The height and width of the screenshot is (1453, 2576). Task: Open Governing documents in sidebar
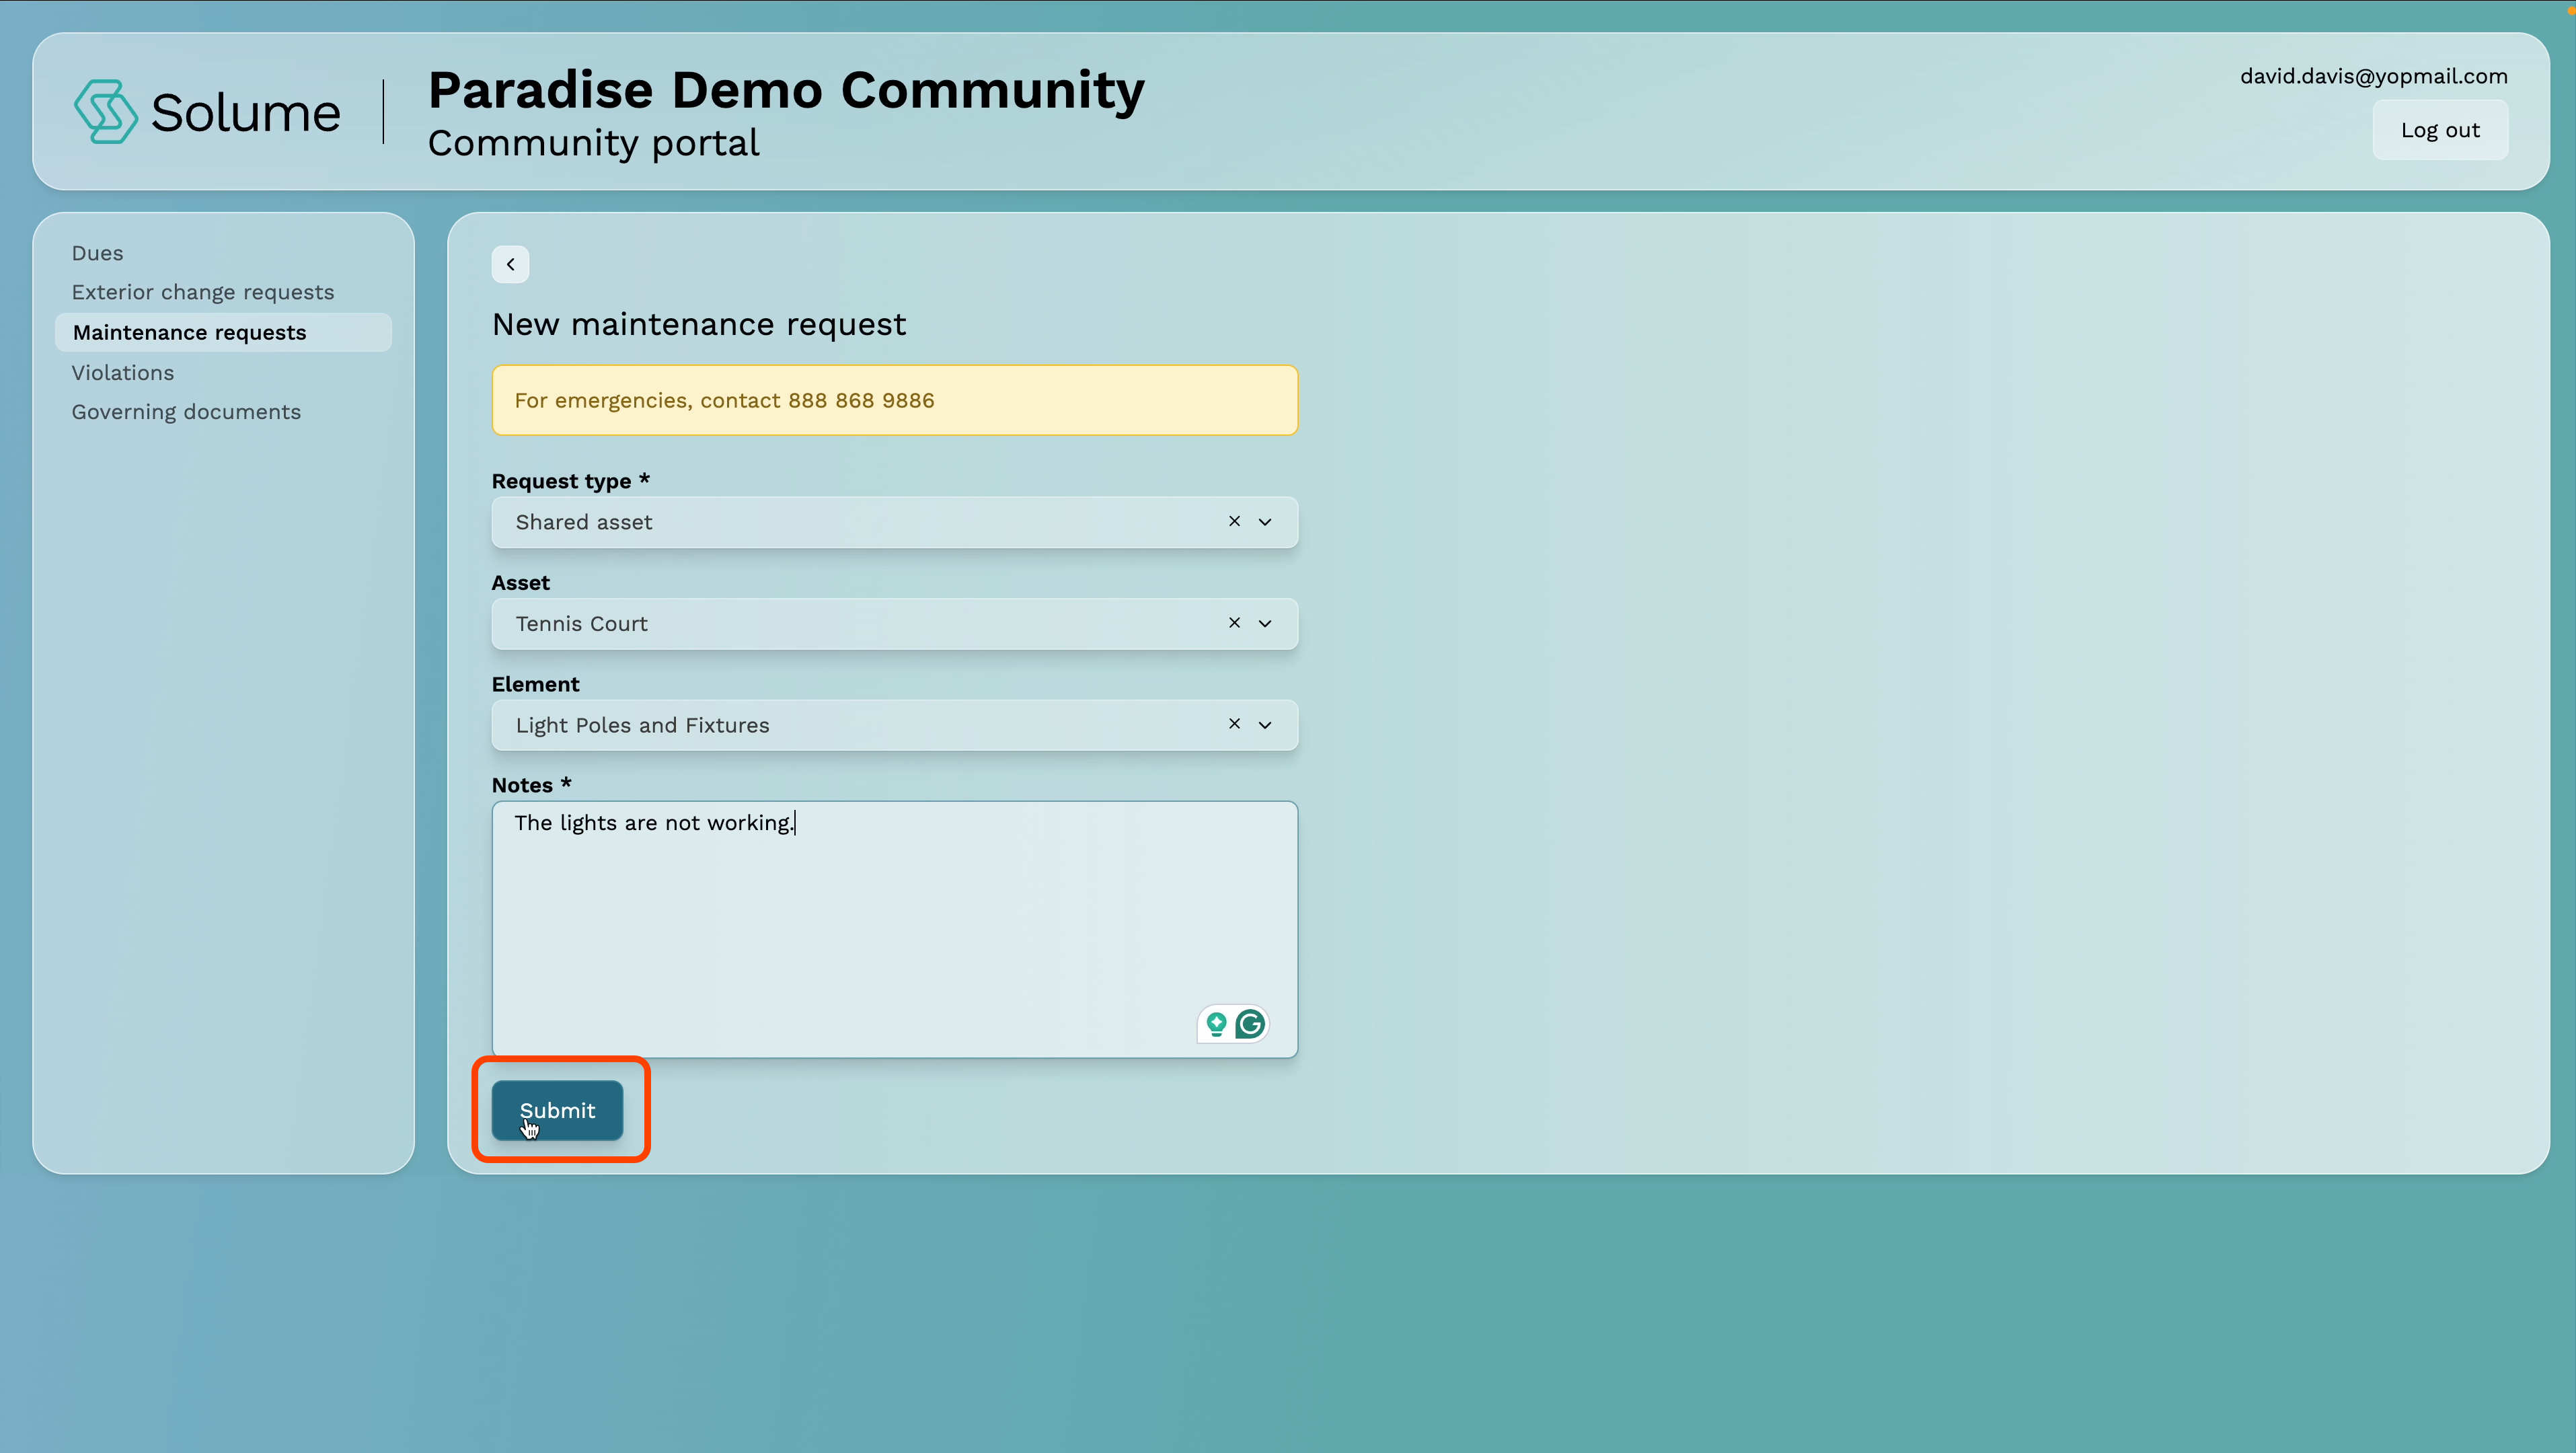click(x=186, y=412)
